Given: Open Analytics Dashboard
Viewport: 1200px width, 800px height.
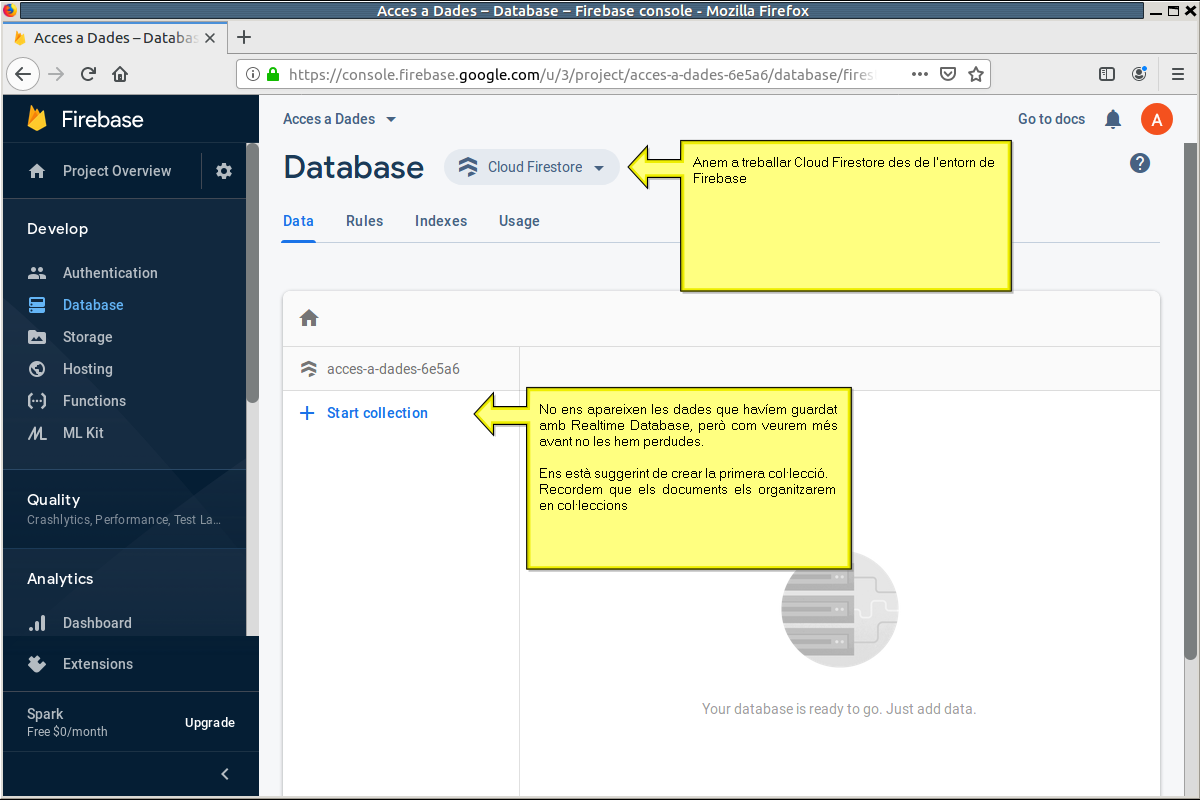Looking at the screenshot, I should coord(97,623).
